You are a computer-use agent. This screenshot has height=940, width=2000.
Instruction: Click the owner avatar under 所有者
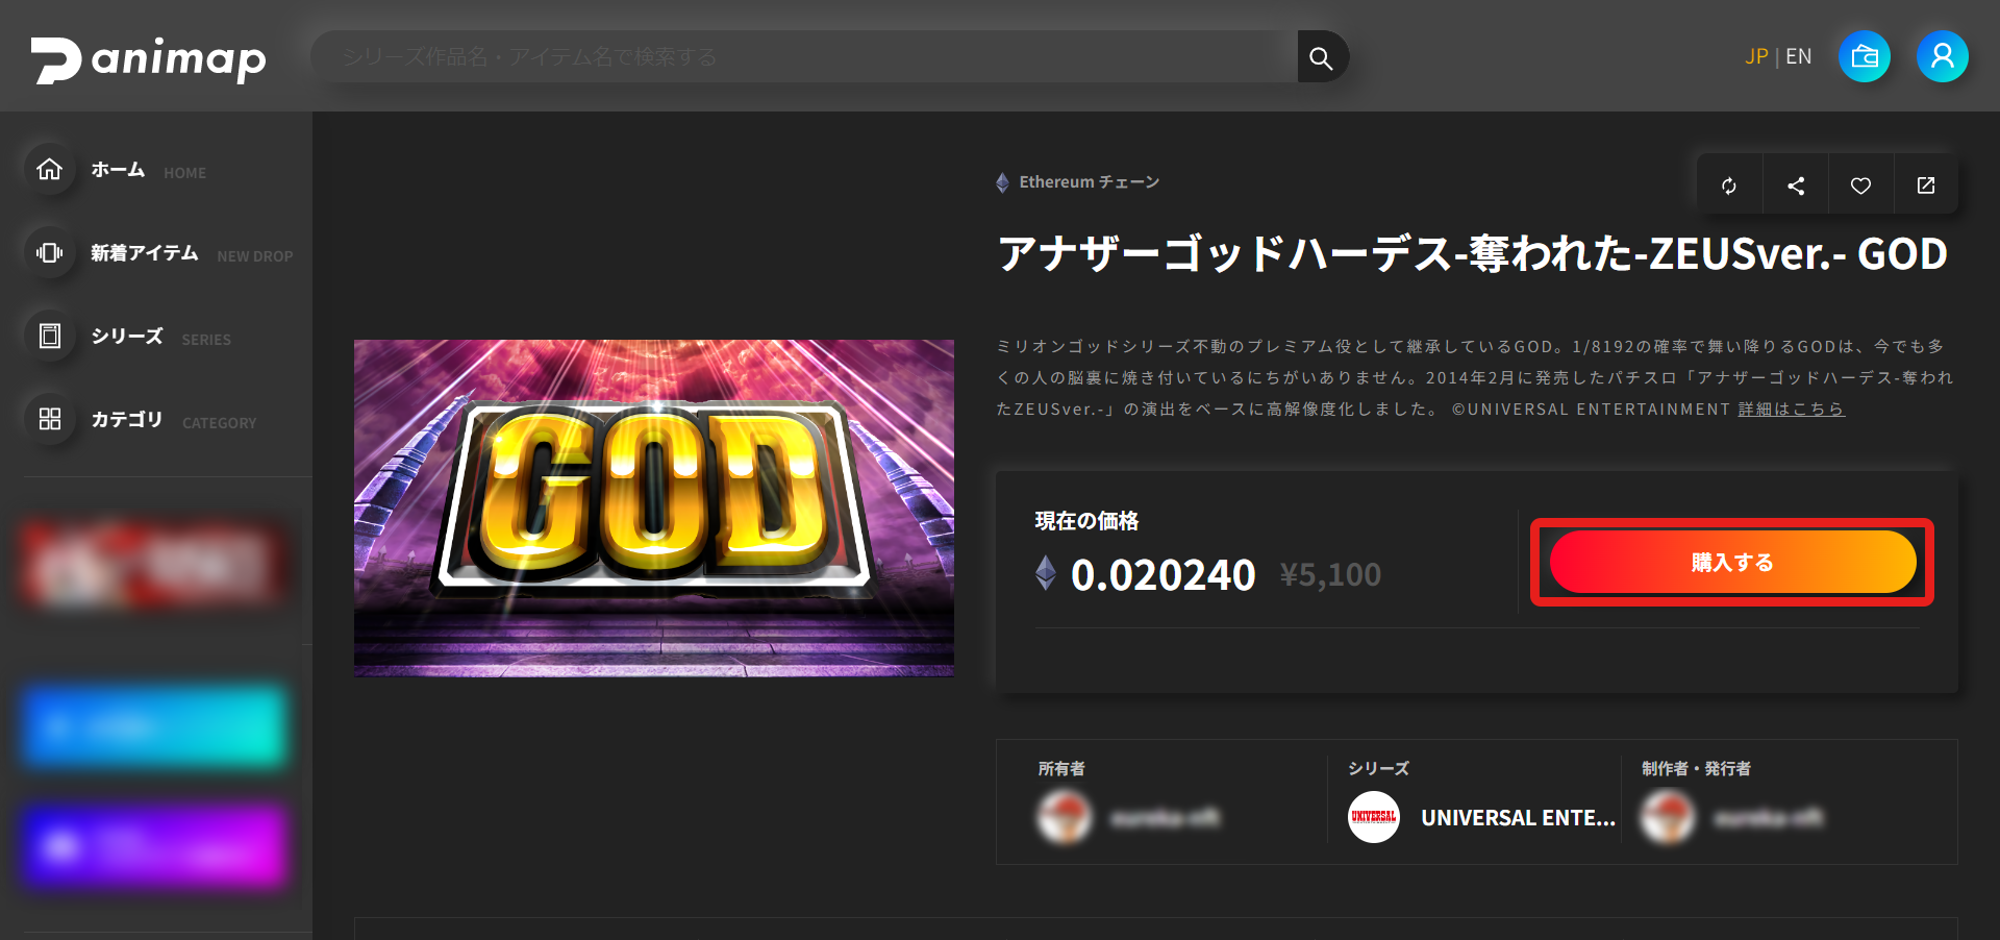pyautogui.click(x=1063, y=817)
